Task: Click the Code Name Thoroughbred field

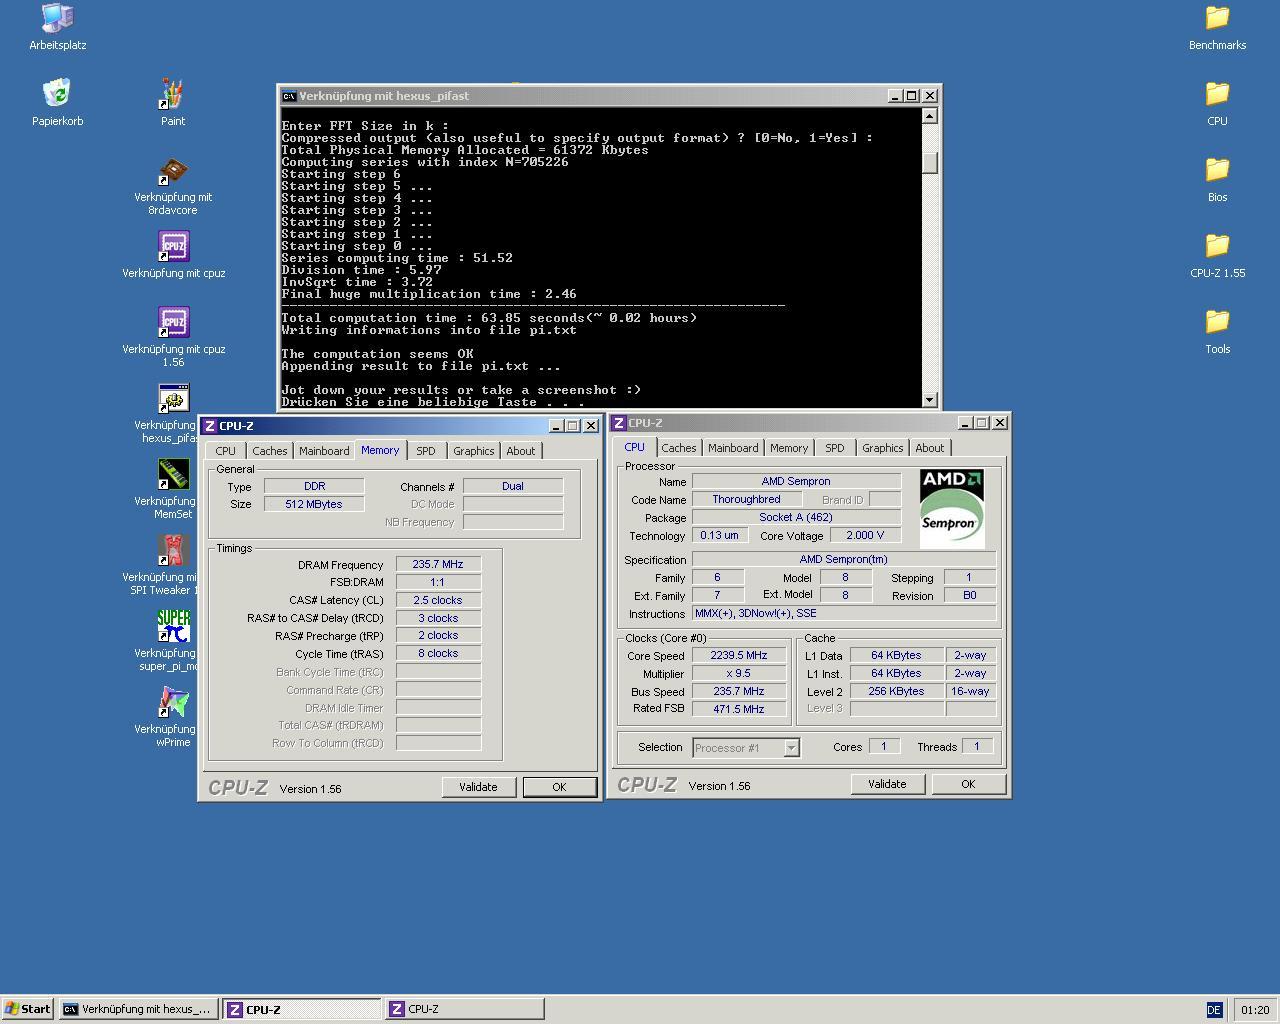Action: tap(746, 499)
